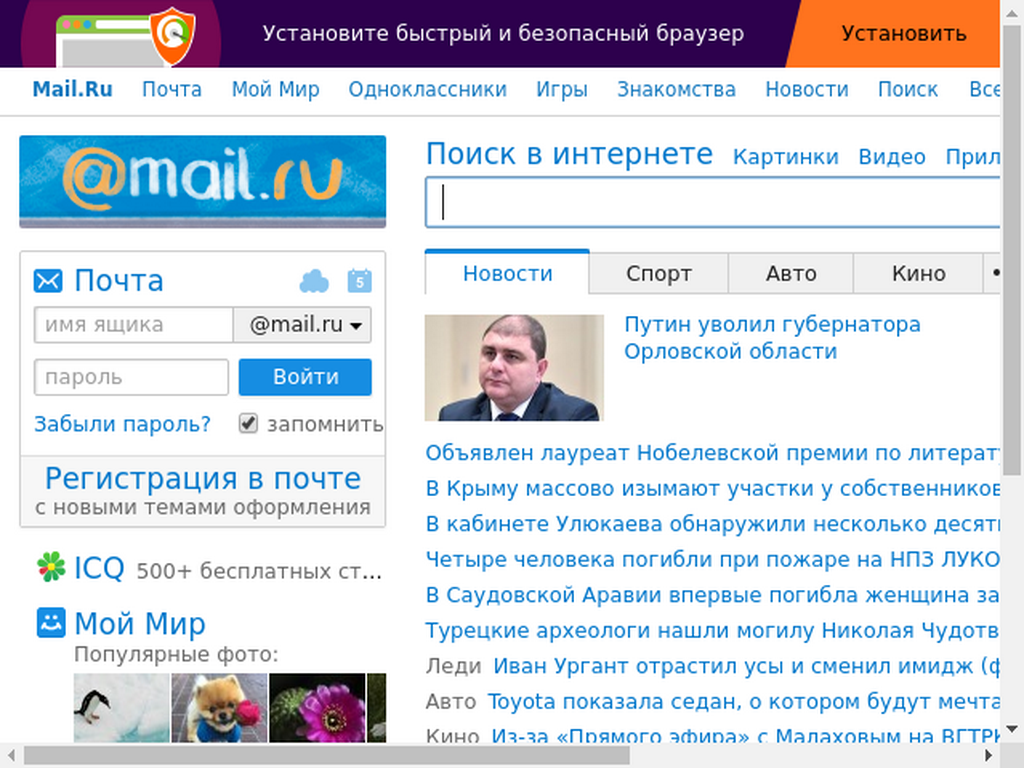Click the ICQ link
The height and width of the screenshot is (768, 1024).
[99, 568]
